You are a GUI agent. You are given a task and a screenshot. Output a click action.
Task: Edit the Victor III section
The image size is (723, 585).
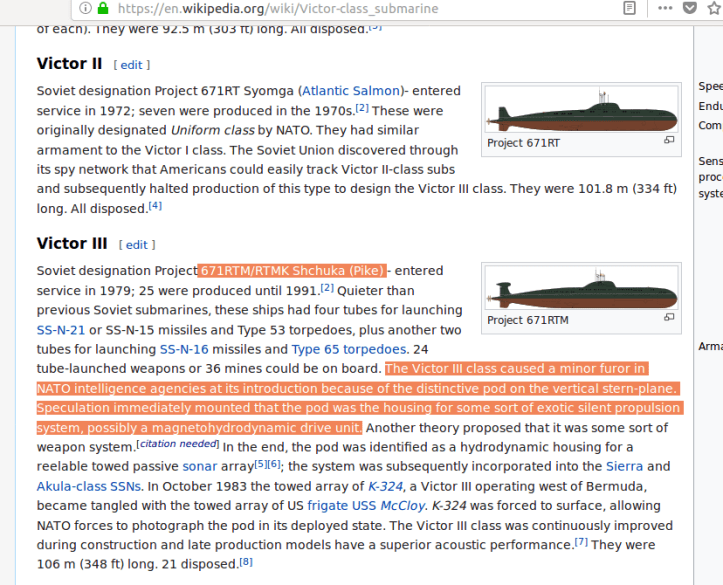pyautogui.click(x=137, y=245)
